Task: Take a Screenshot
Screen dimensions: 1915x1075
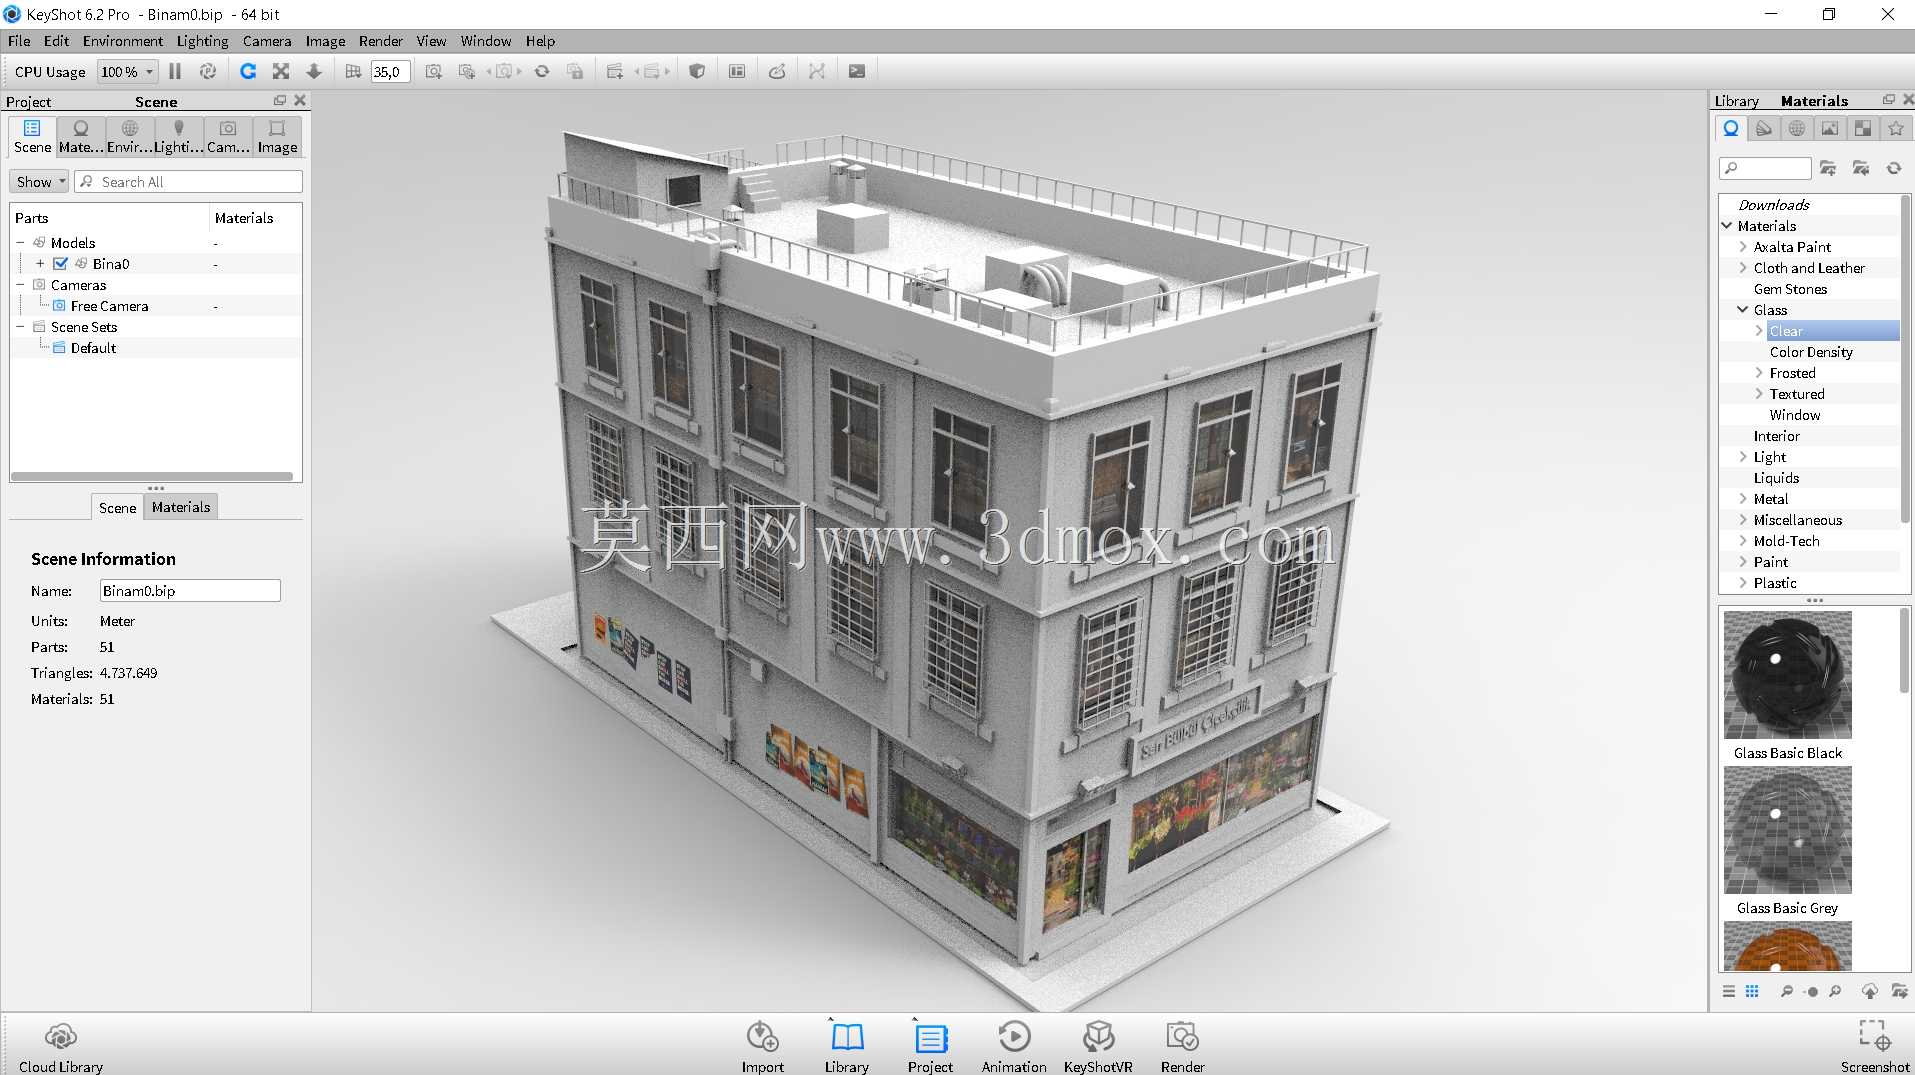Action: (x=1874, y=1046)
